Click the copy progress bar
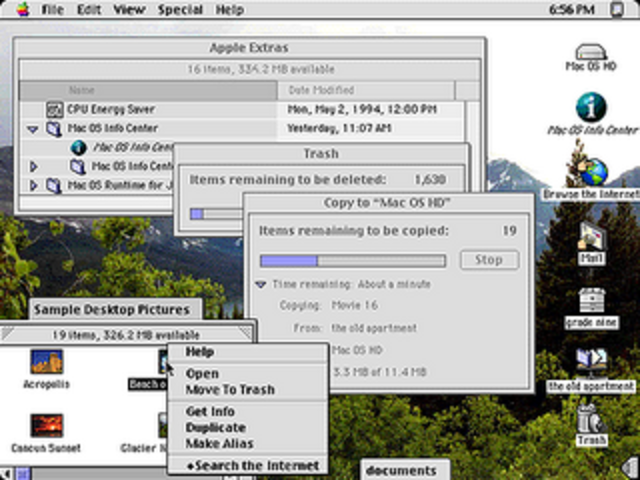The height and width of the screenshot is (480, 640). click(353, 261)
